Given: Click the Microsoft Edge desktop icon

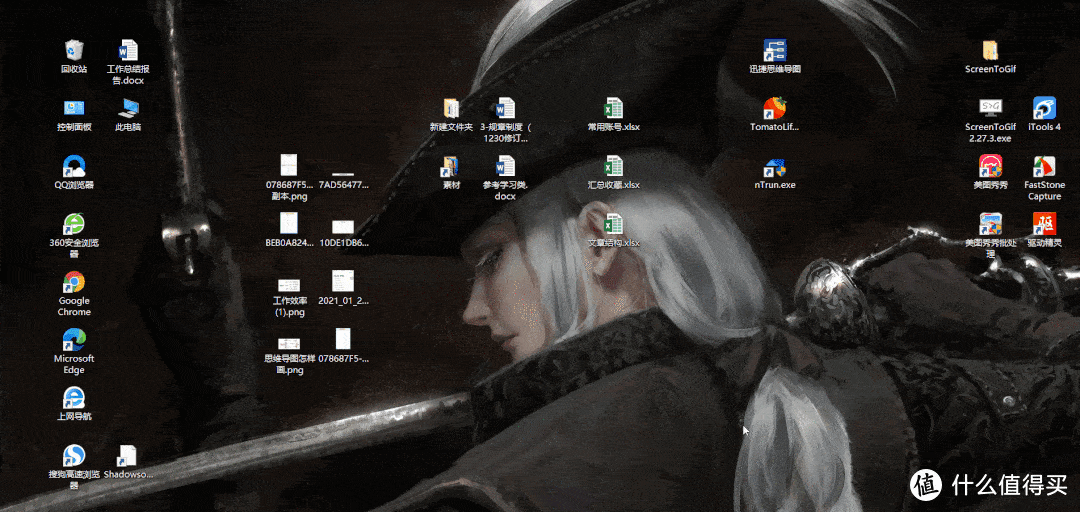Looking at the screenshot, I should (x=74, y=340).
